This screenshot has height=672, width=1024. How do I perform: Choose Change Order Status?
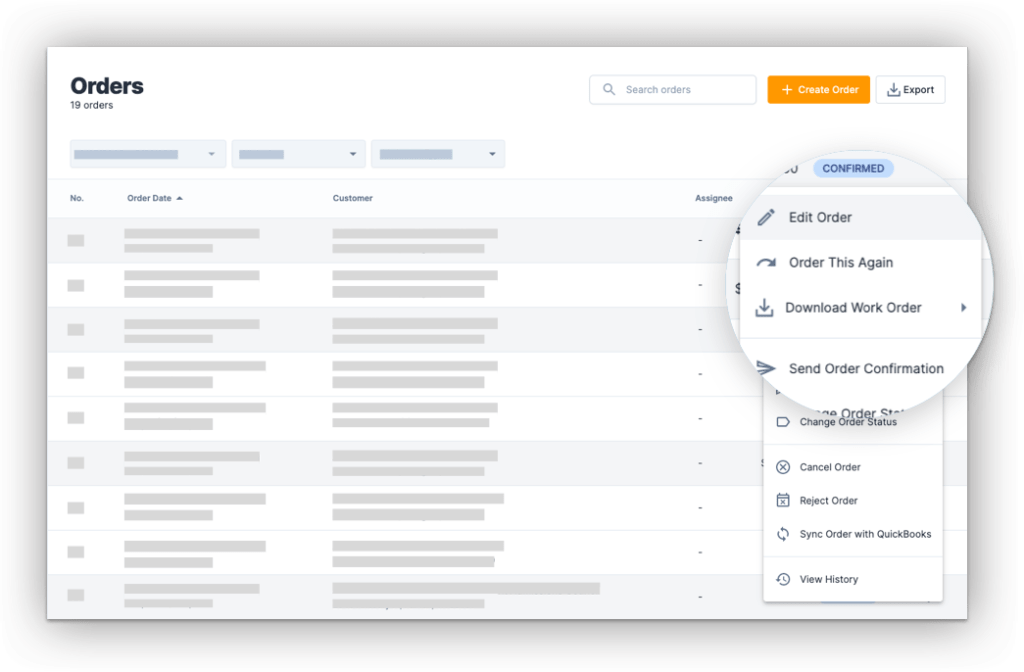click(x=853, y=422)
